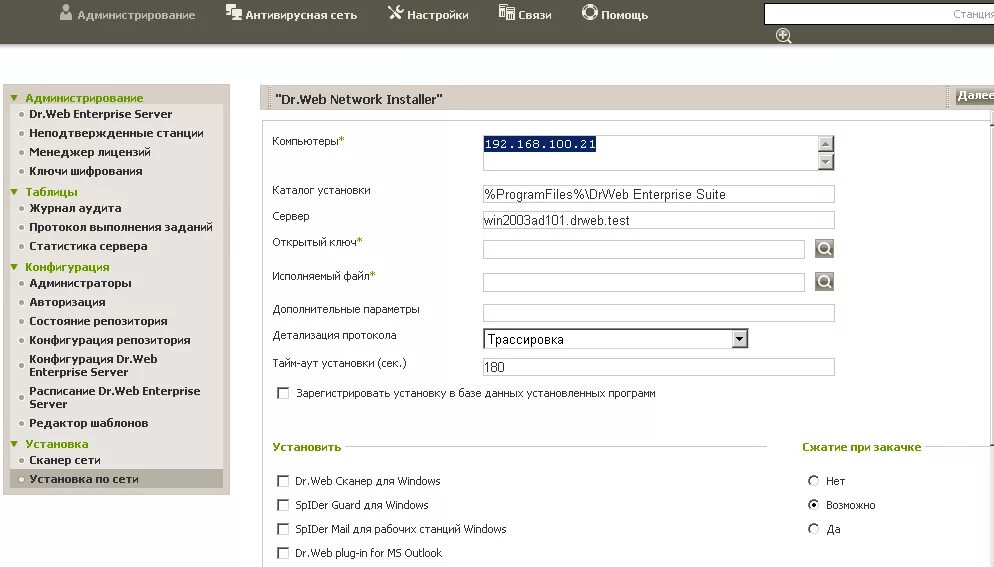Select Установка по сети sidebar item
994x567 pixels.
point(117,479)
